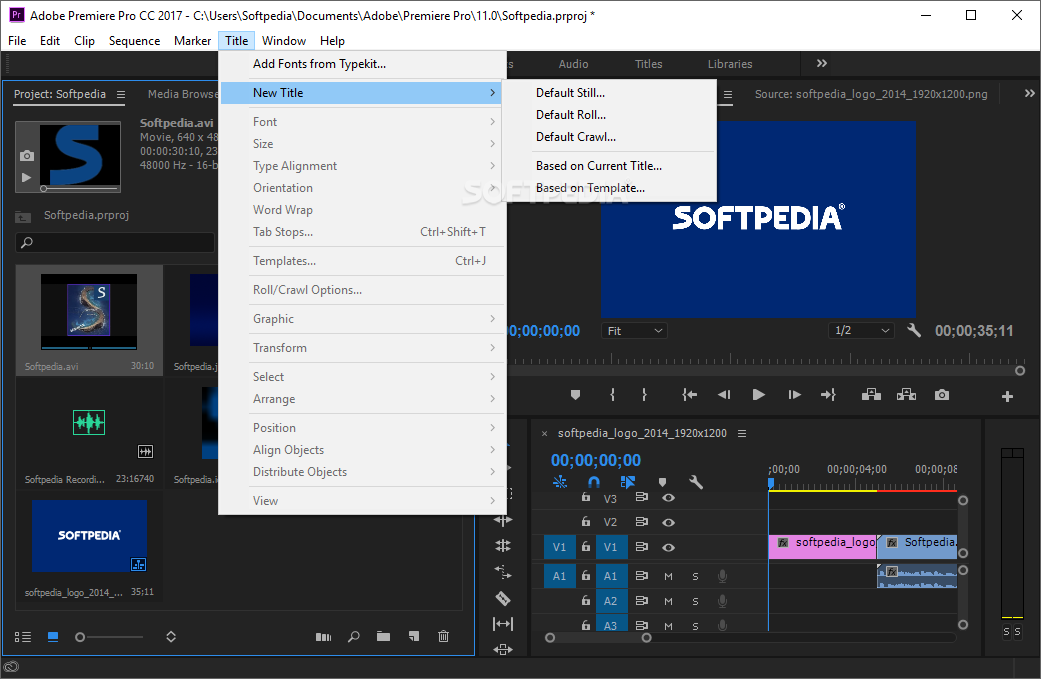Step forward one frame
Screen dimensions: 1041x679
tap(794, 395)
